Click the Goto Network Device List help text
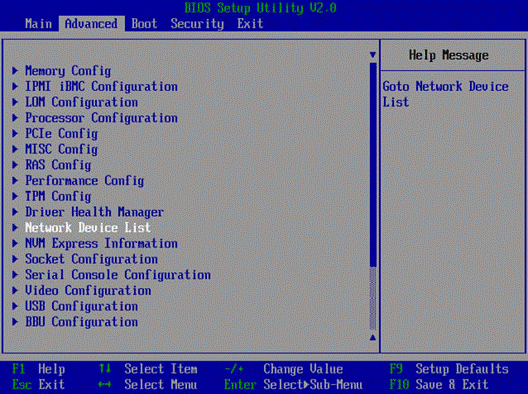 pyautogui.click(x=446, y=94)
